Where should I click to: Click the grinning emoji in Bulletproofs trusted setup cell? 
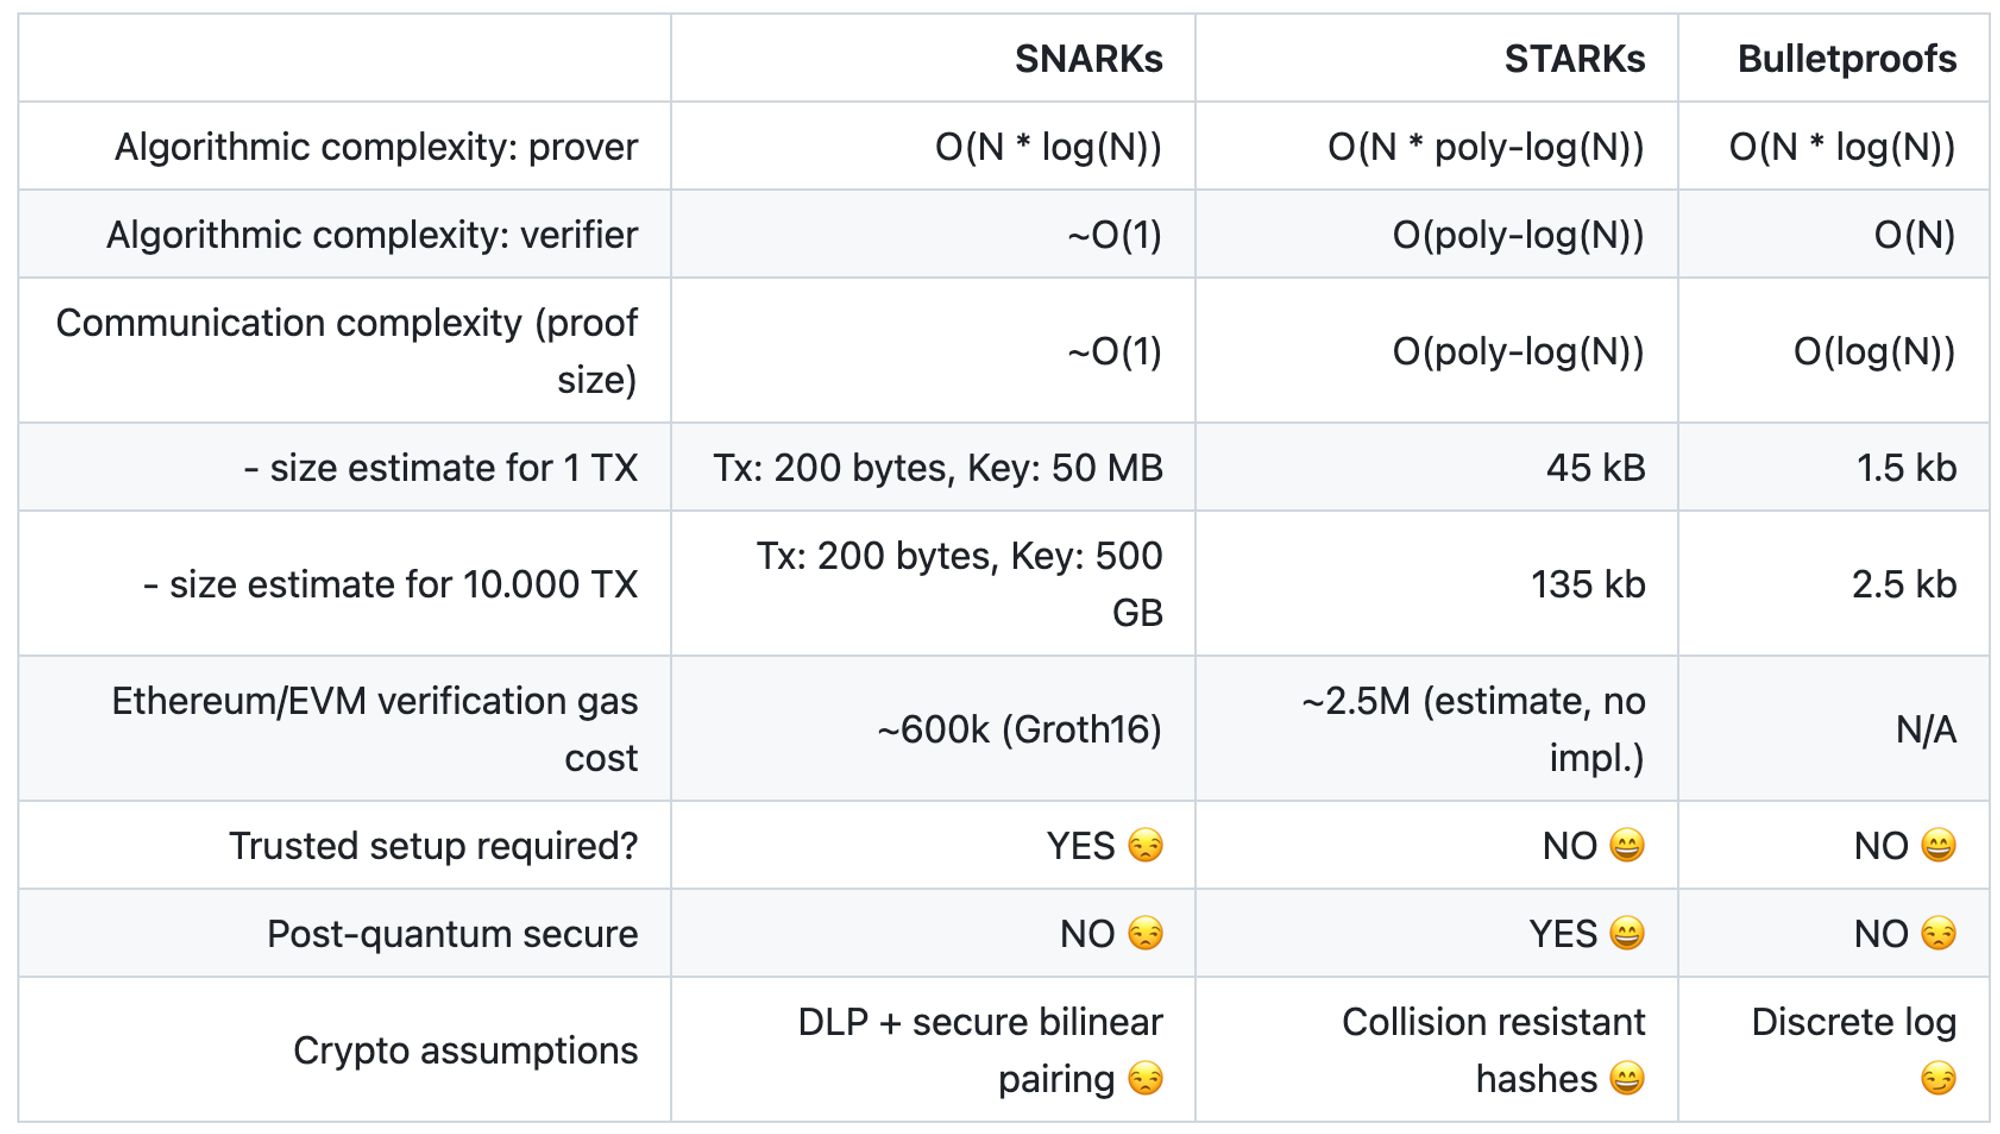pyautogui.click(x=1938, y=846)
